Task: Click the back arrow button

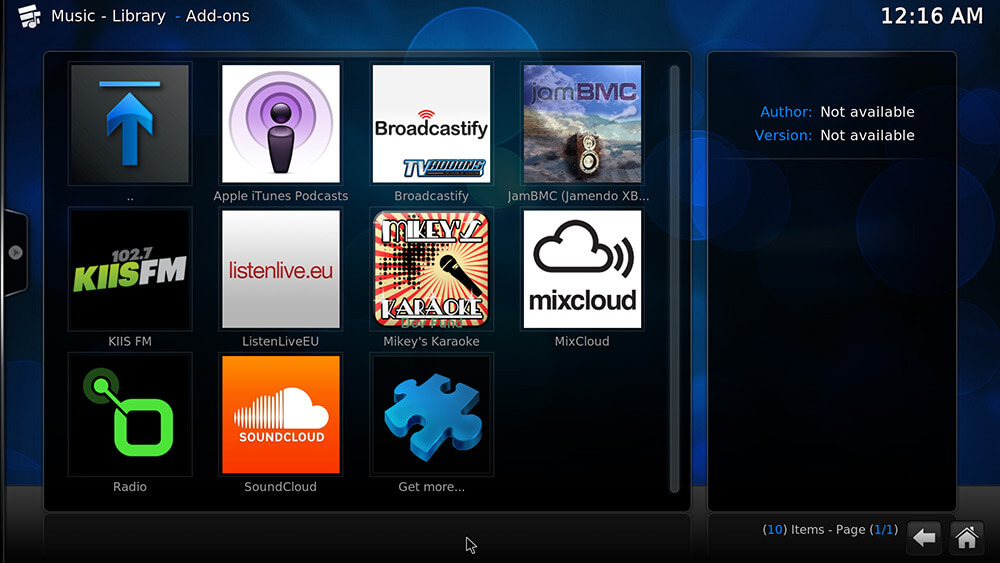Action: pyautogui.click(x=924, y=538)
